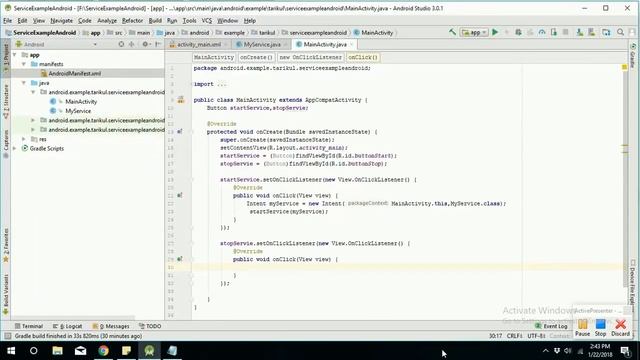Expand the res folder
Image resolution: width=640 pixels, height=360 pixels.
24,139
